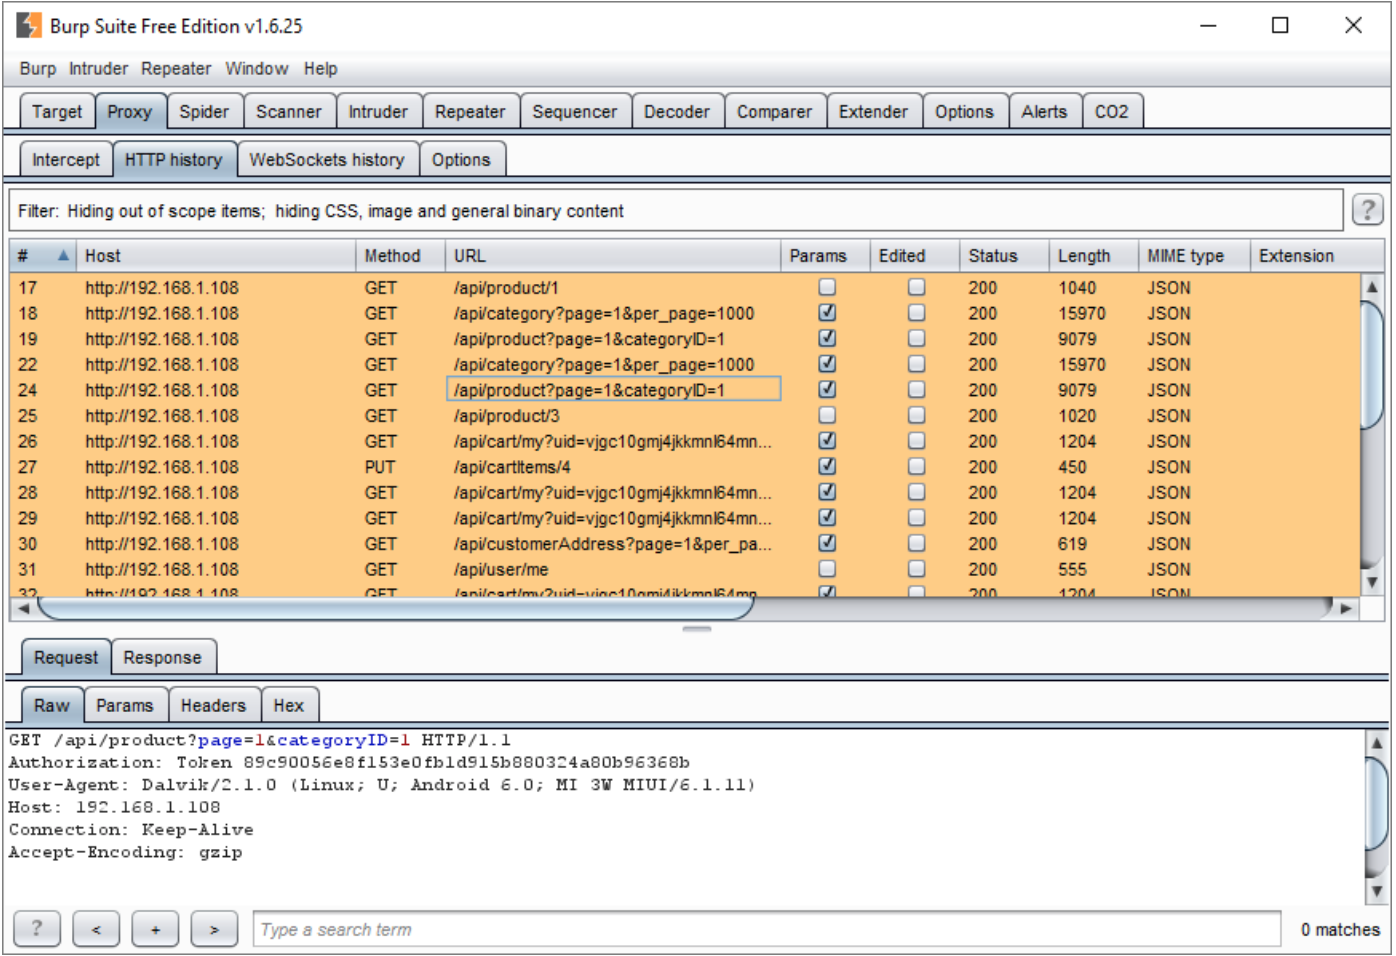Screen dimensions: 1396x956
Task: Switch to the Sequencer tab
Action: pos(574,111)
